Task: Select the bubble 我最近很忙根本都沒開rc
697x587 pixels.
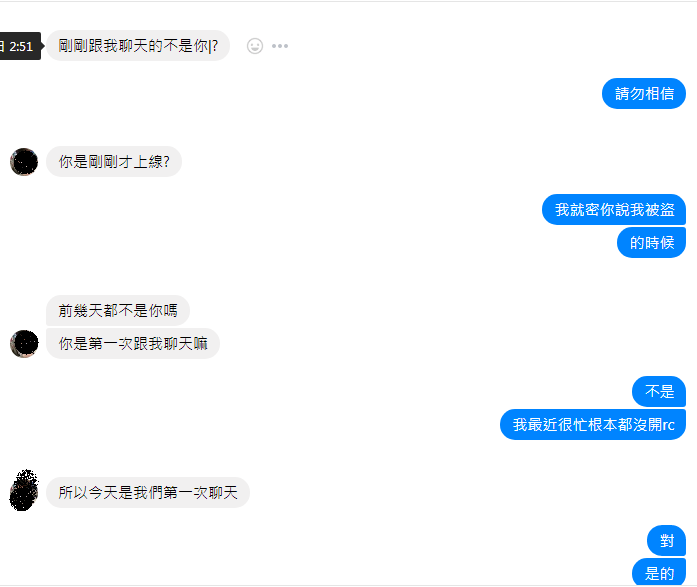Action: pos(593,424)
